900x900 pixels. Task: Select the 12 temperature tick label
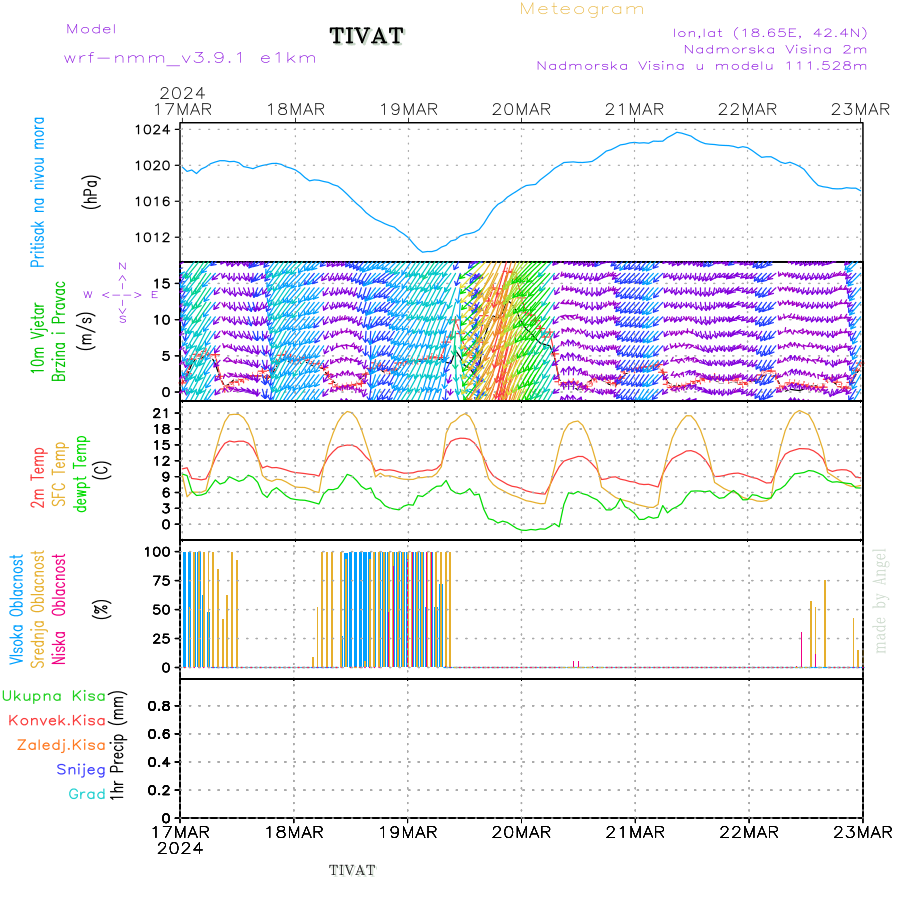click(x=162, y=461)
